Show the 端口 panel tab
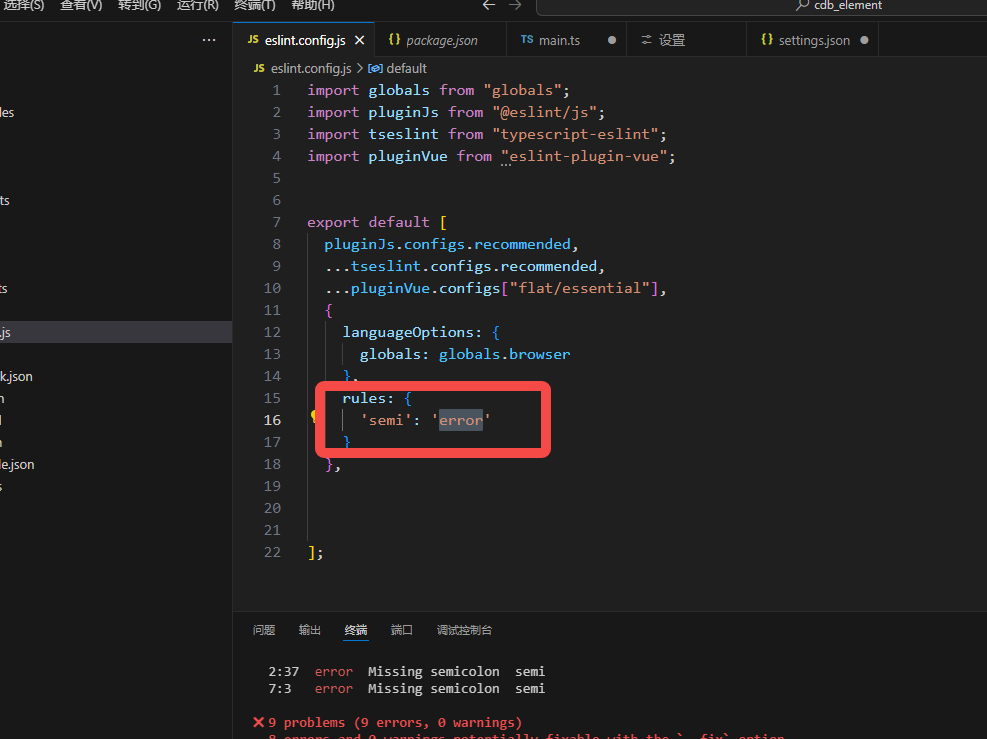This screenshot has width=987, height=739. tap(402, 630)
